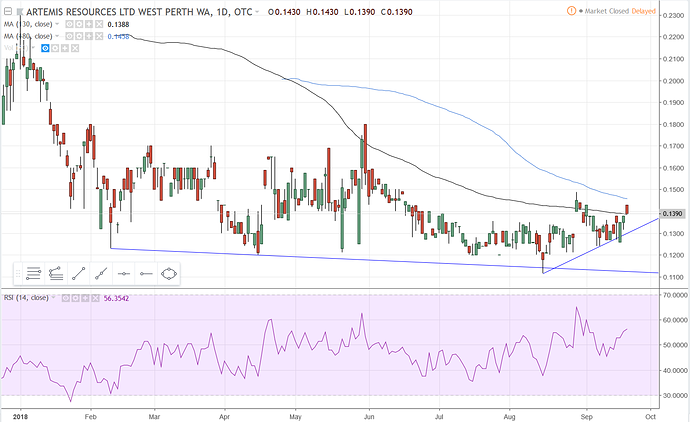Select the Trend-Based Fib Extension tool
The width and height of the screenshot is (690, 422).
[x=56, y=274]
